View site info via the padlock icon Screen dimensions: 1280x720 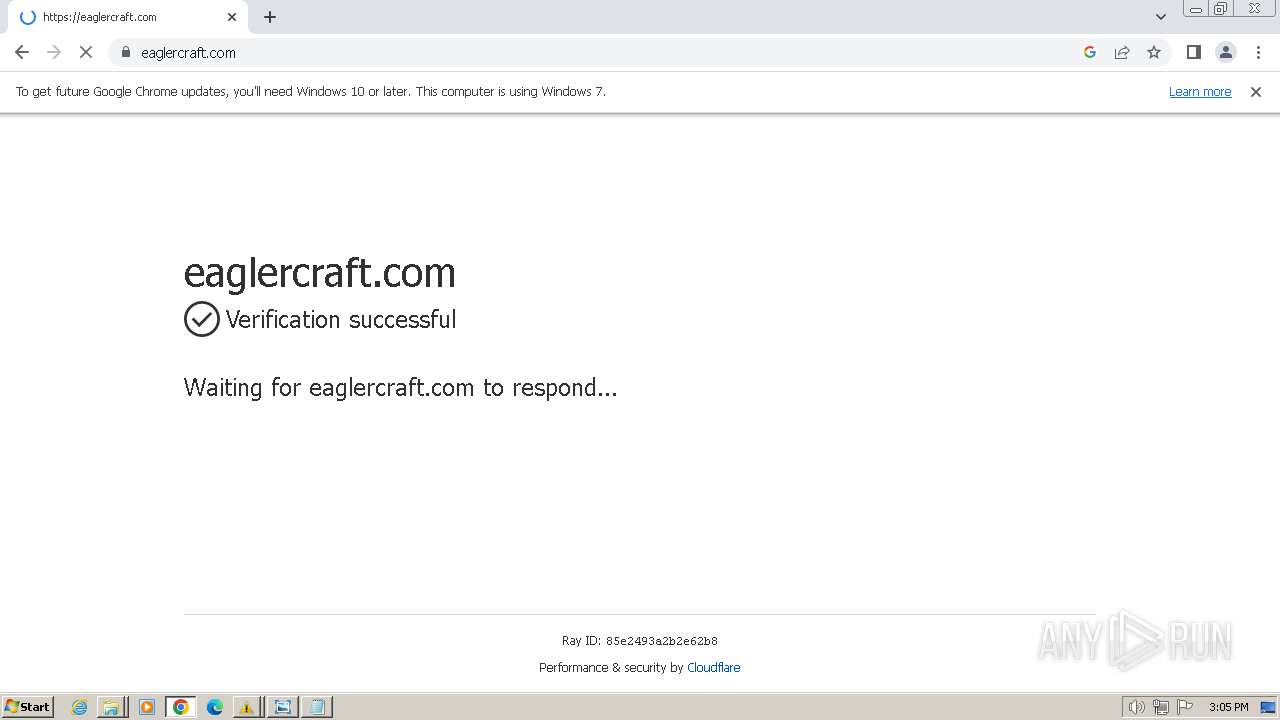126,52
